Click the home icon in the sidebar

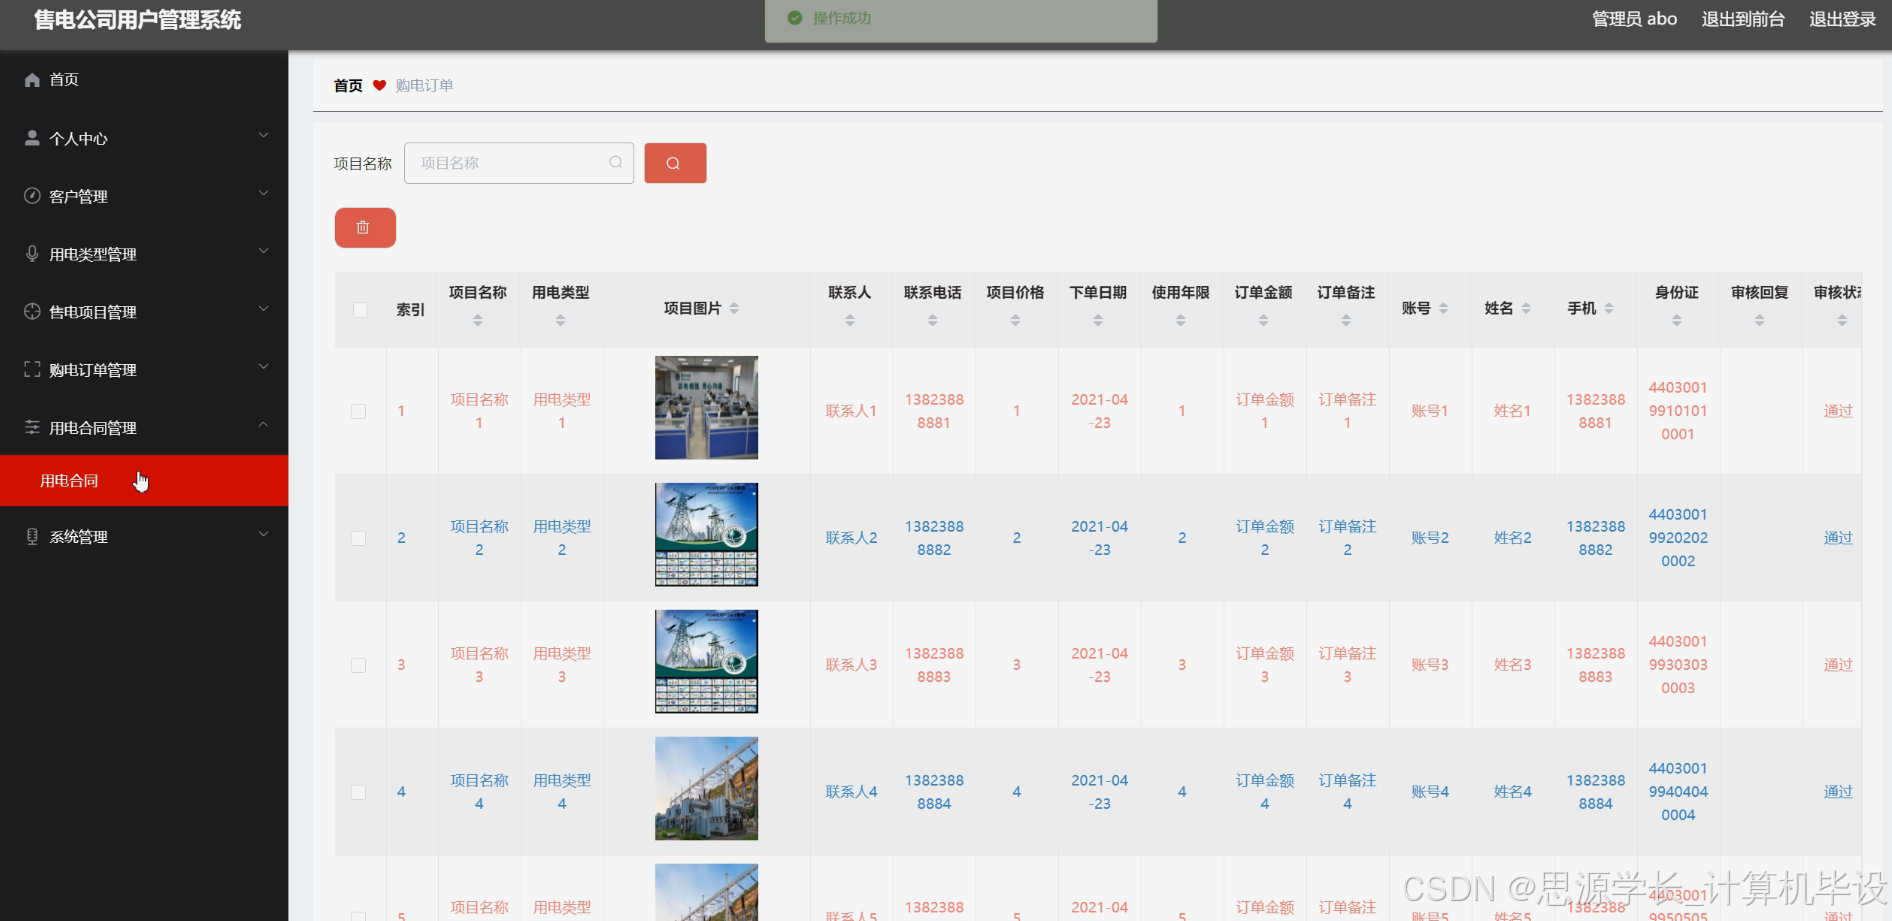32,80
